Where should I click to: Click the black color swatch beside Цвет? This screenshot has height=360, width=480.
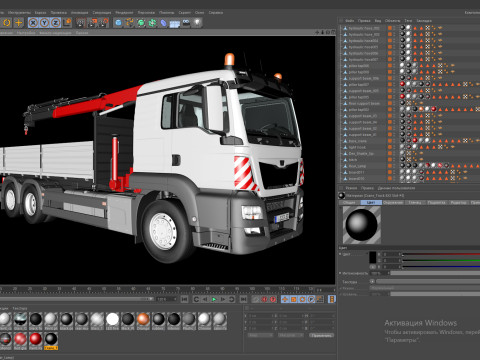pyautogui.click(x=373, y=257)
